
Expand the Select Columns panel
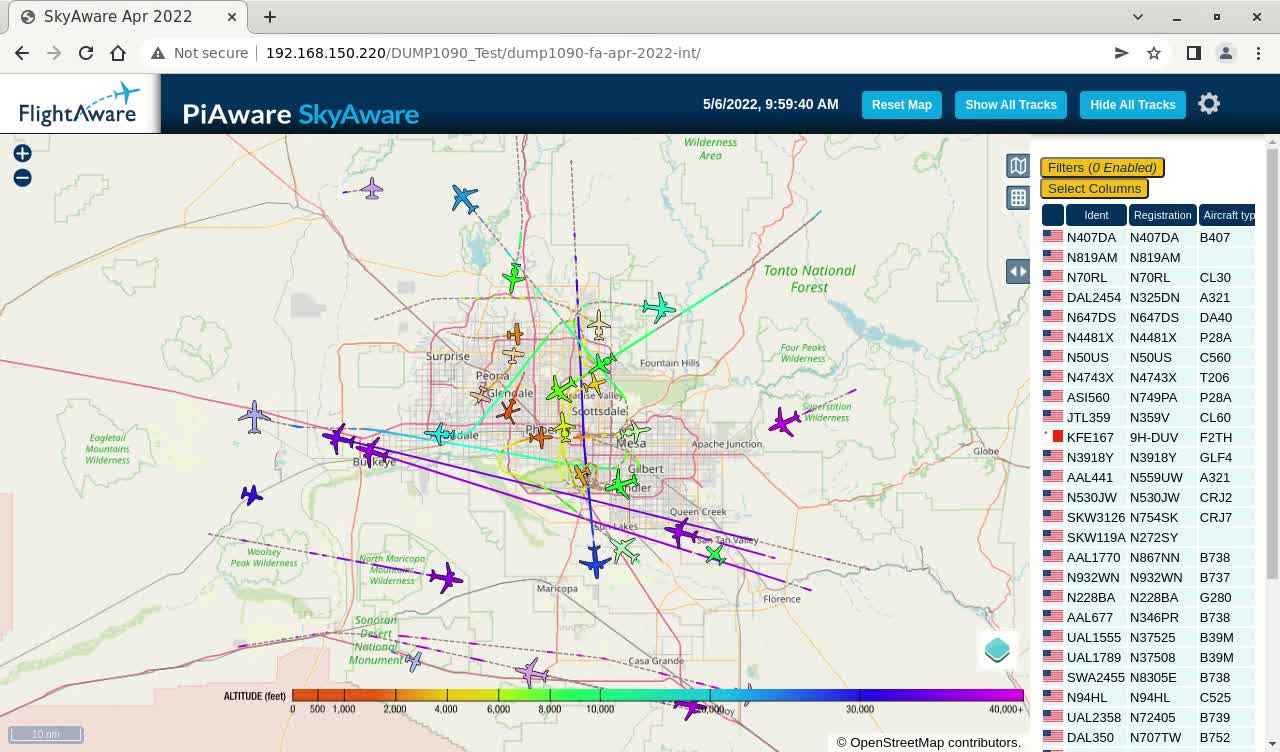pyautogui.click(x=1094, y=188)
